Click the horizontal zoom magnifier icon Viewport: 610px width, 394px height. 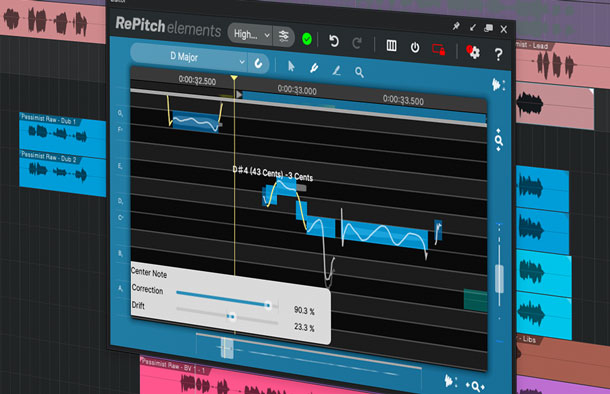point(475,386)
